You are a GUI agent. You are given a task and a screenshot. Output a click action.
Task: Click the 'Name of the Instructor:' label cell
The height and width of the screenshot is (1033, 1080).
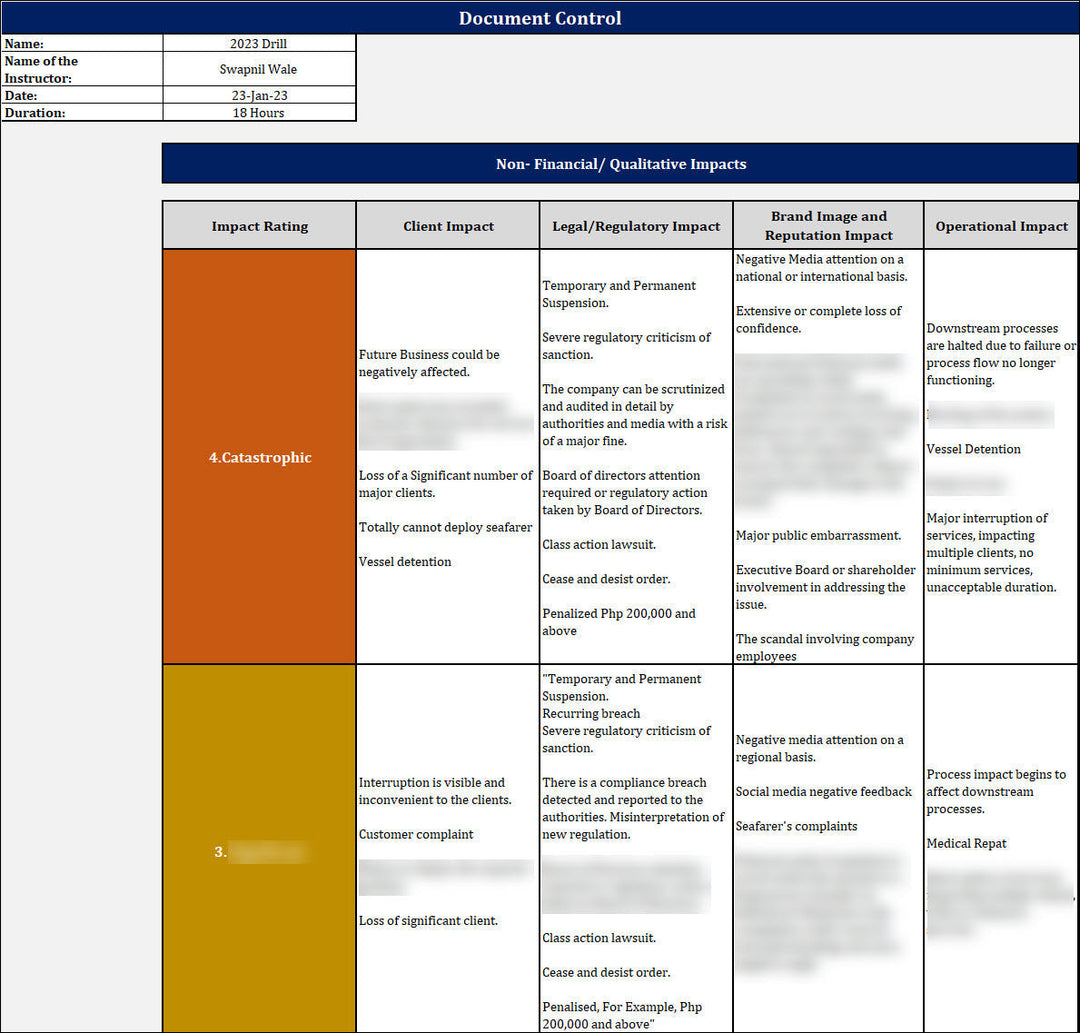[x=82, y=69]
